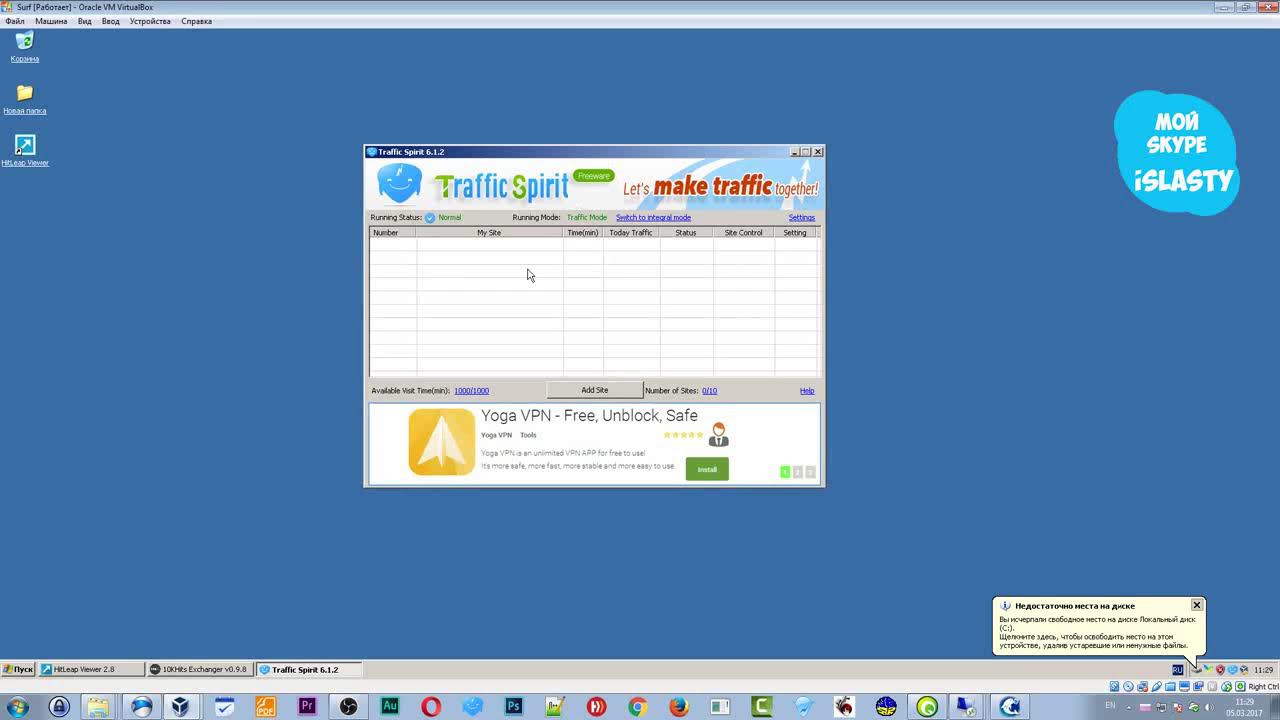1280x720 pixels.
Task: Open the Справка menu
Action: 196,21
